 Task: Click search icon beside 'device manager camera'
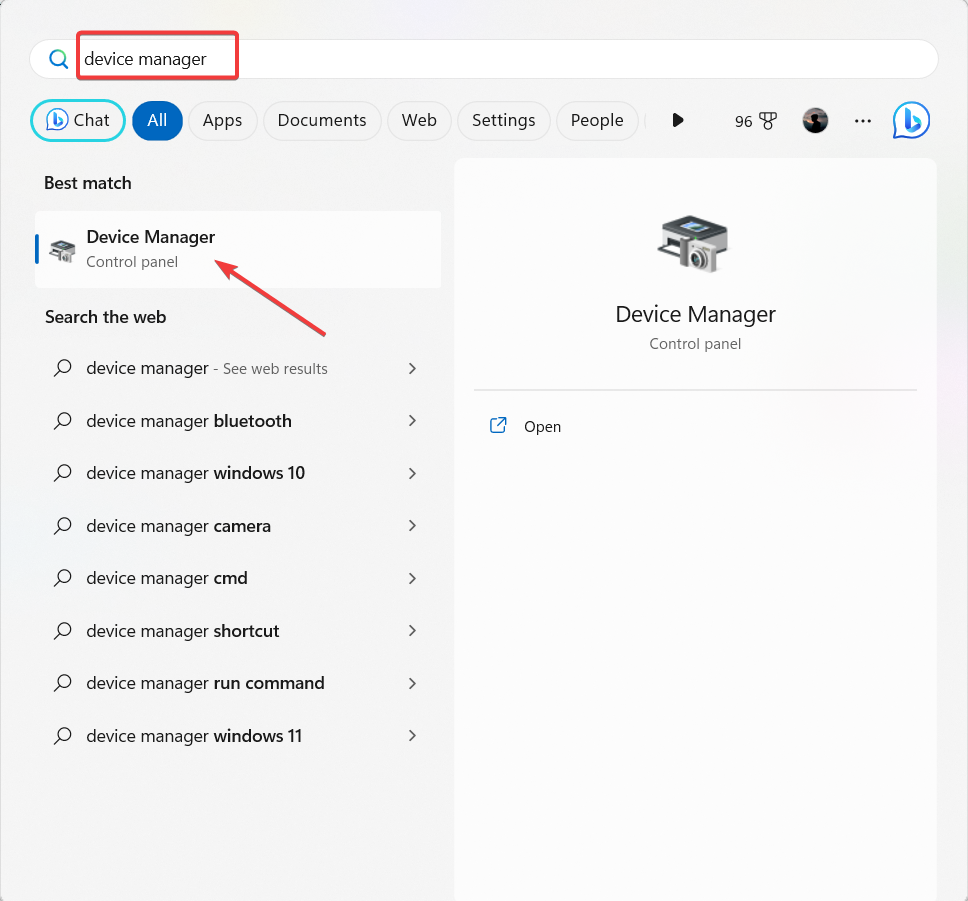[62, 526]
